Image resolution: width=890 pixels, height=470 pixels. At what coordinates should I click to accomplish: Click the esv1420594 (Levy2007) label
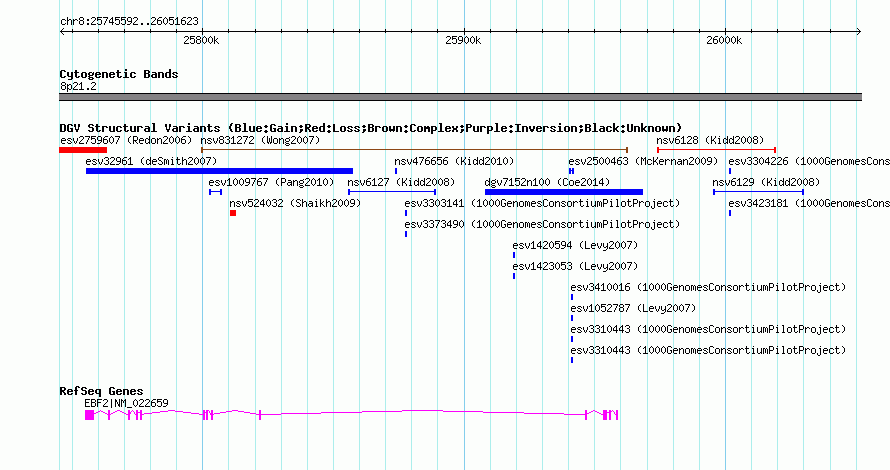click(x=575, y=245)
